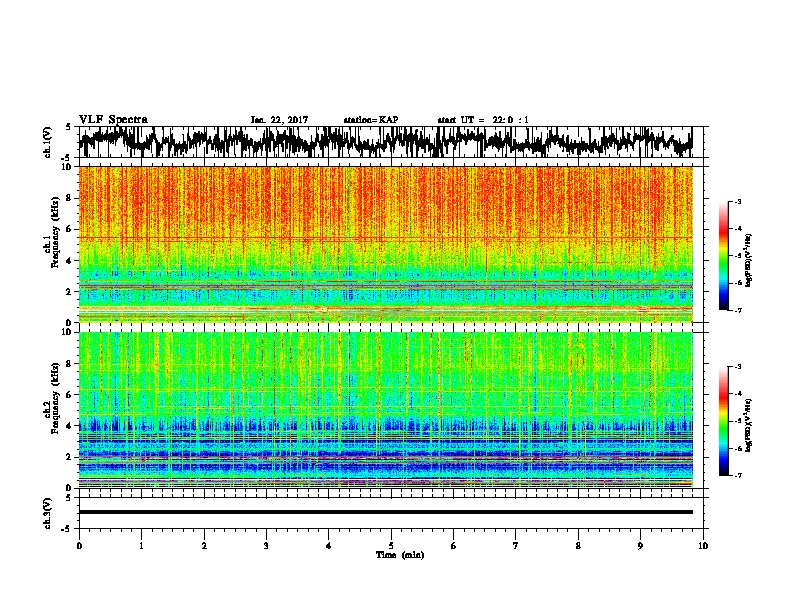Viewport: 792px width, 612px height.
Task: Click the ch.2 spectrogram color bar
Action: coord(724,421)
